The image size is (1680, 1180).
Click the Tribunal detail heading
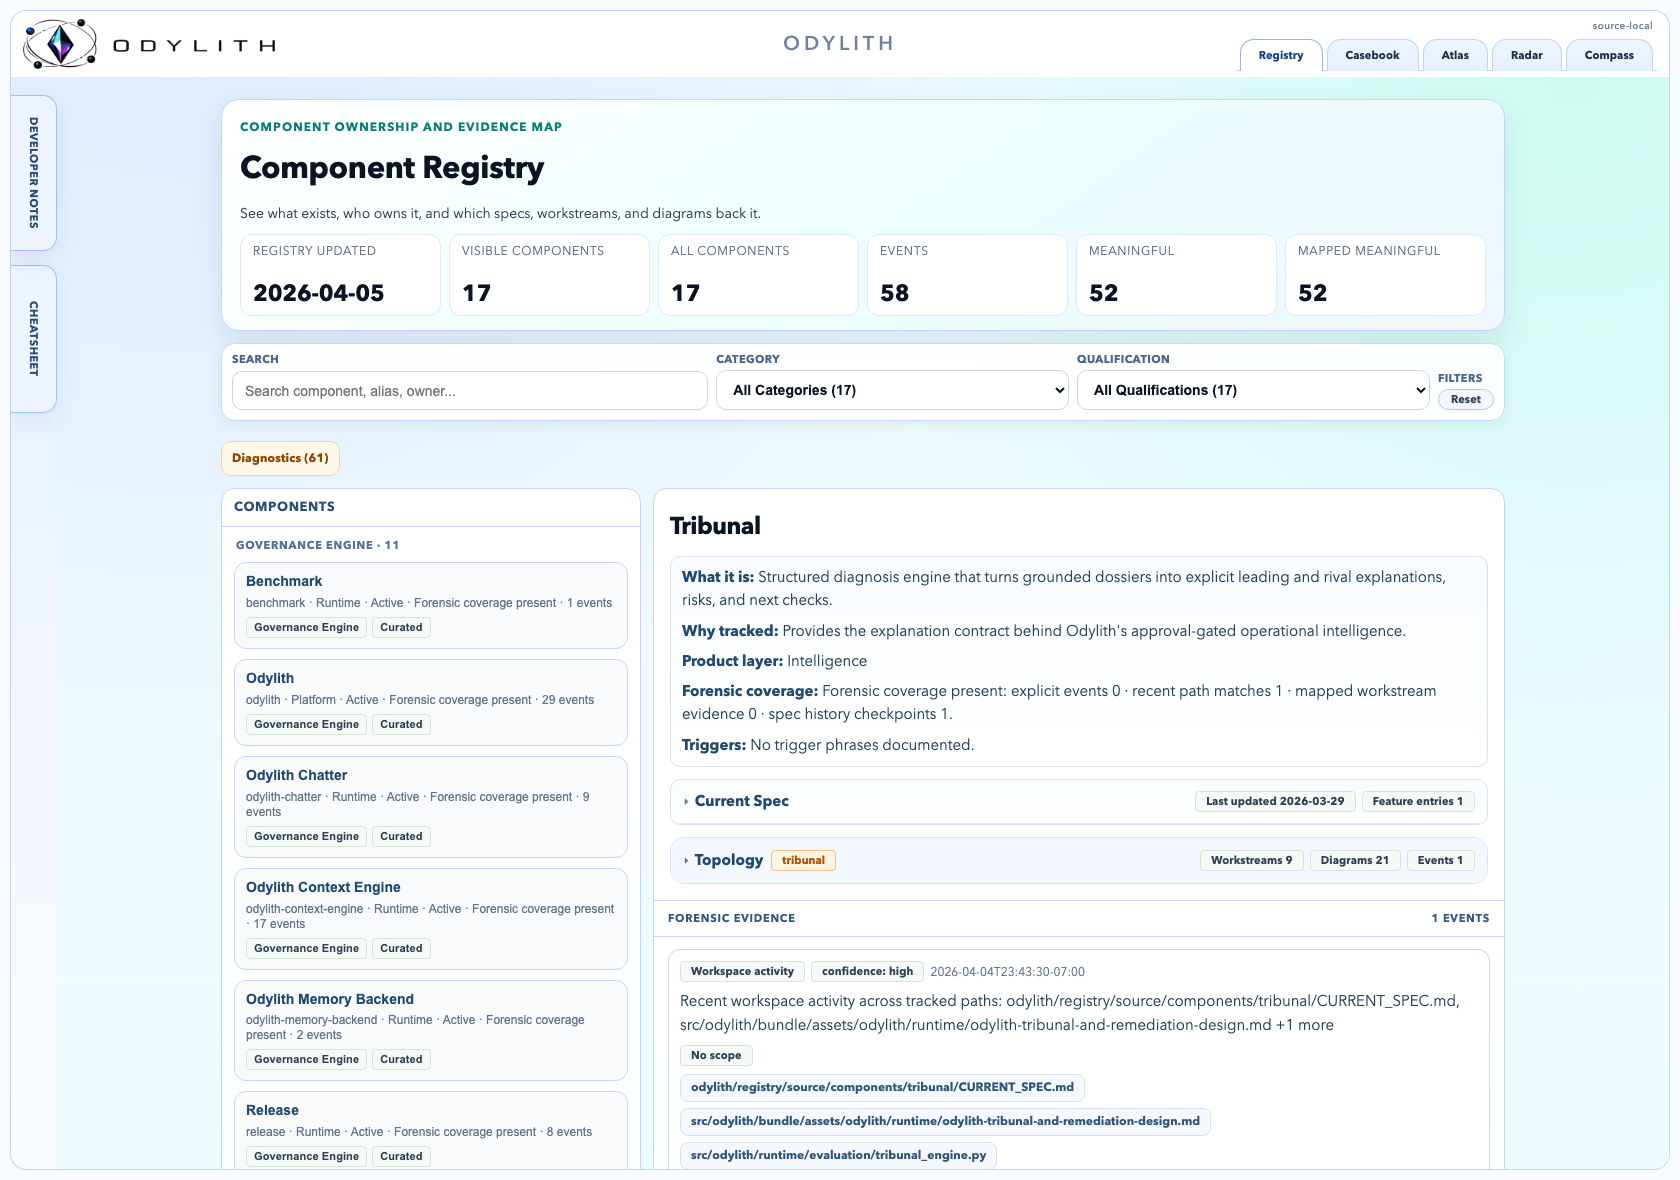click(x=715, y=526)
